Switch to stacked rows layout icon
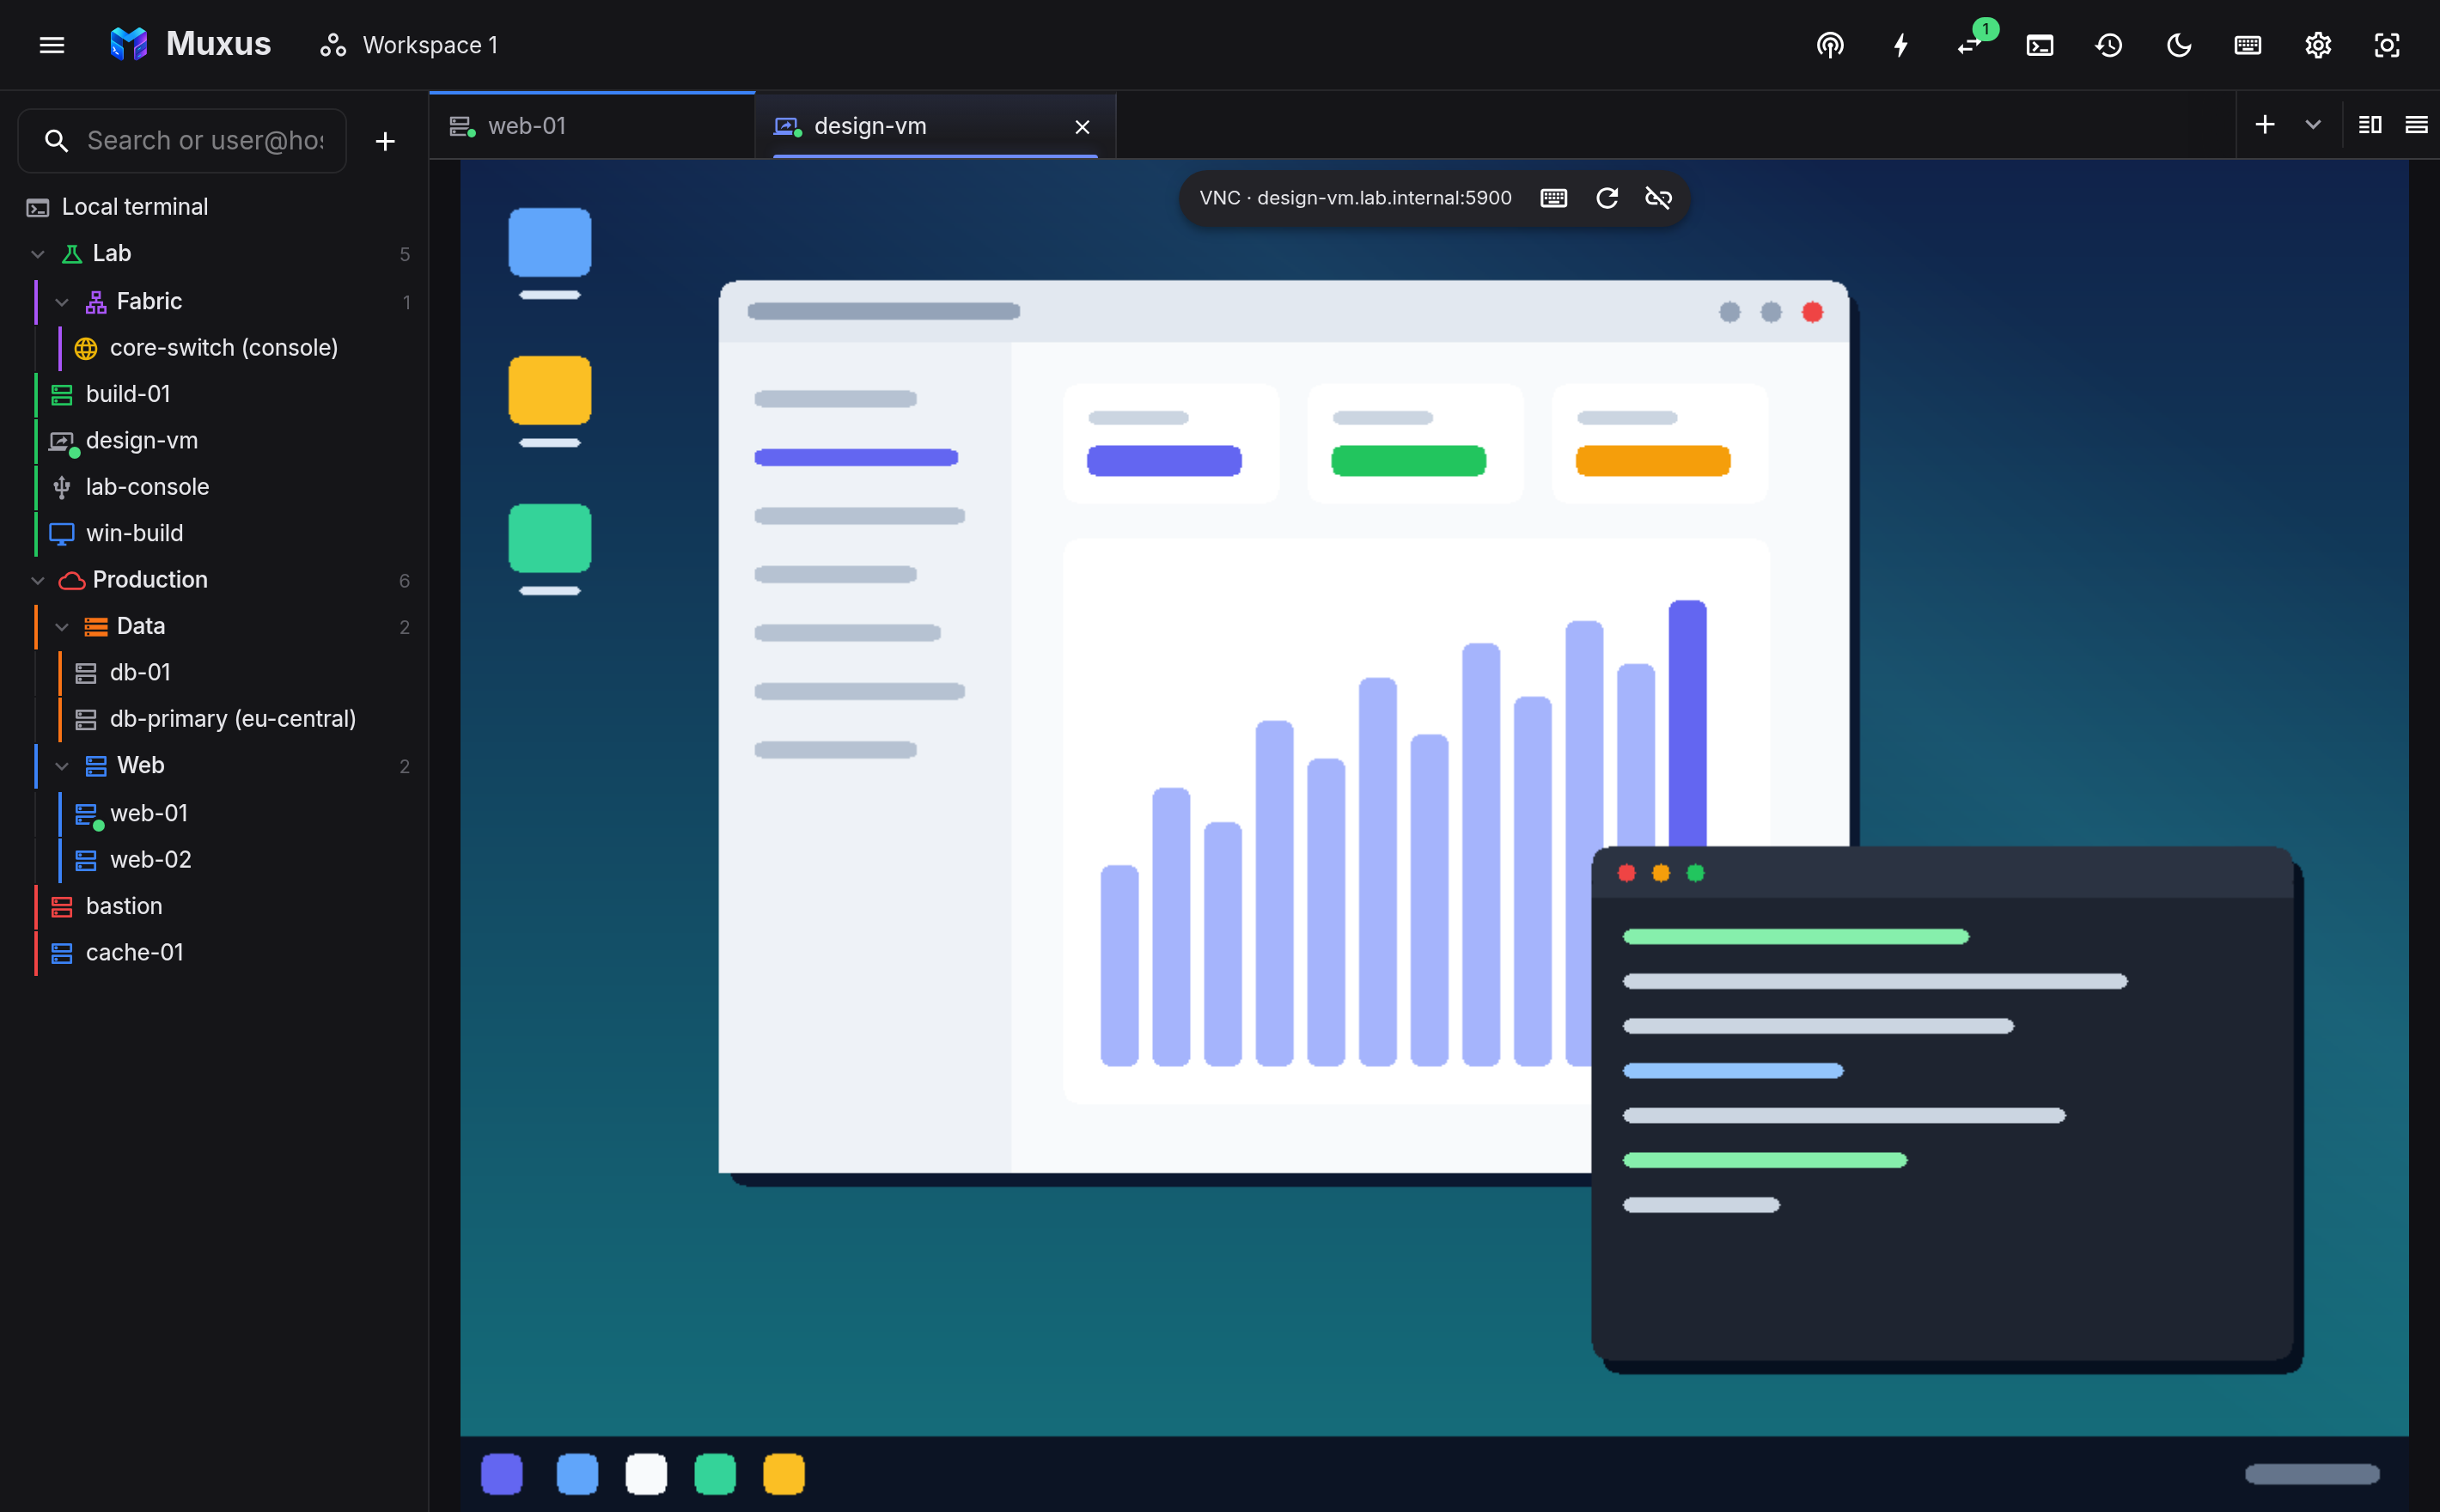The width and height of the screenshot is (2440, 1512). click(x=2416, y=125)
